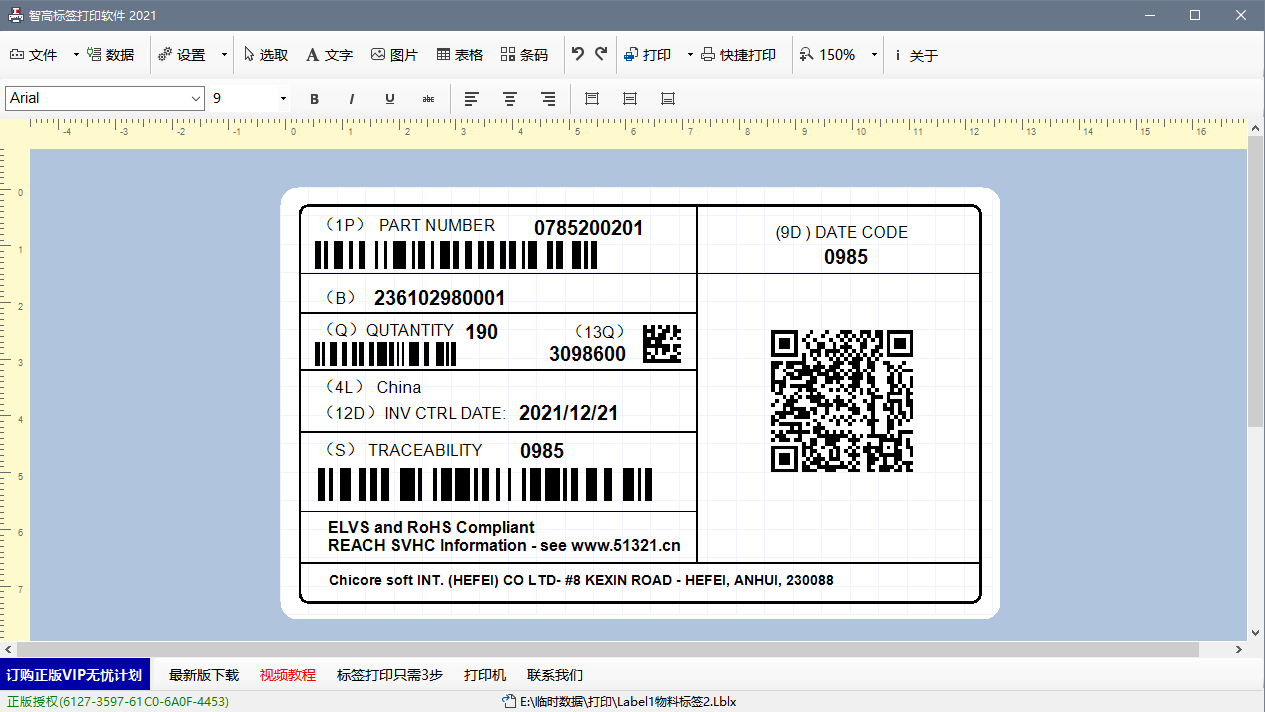Click the 快捷打印 quick print button
The image size is (1265, 712).
738,55
